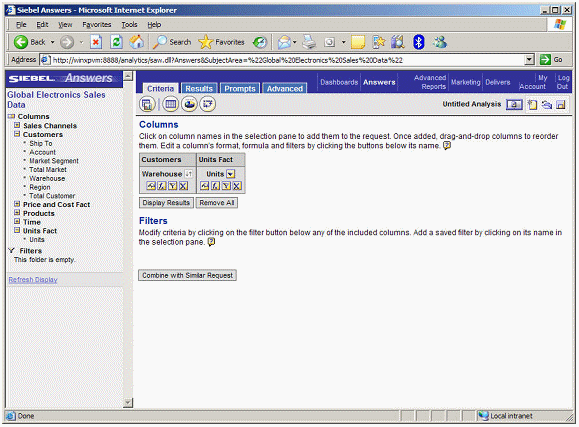
Task: Click the dashboard preview icon beside Untitled Analysis
Action: pyautogui.click(x=514, y=105)
